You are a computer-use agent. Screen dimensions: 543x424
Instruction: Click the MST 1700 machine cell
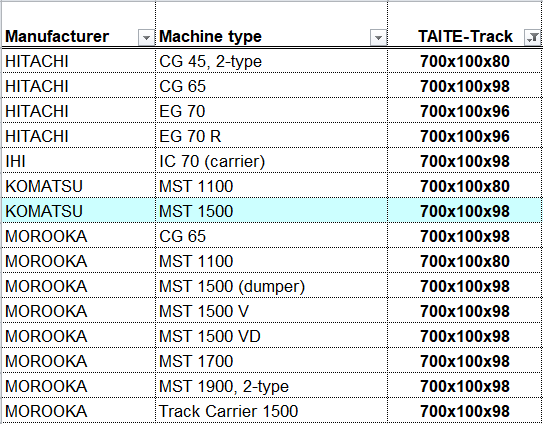[x=272, y=361]
